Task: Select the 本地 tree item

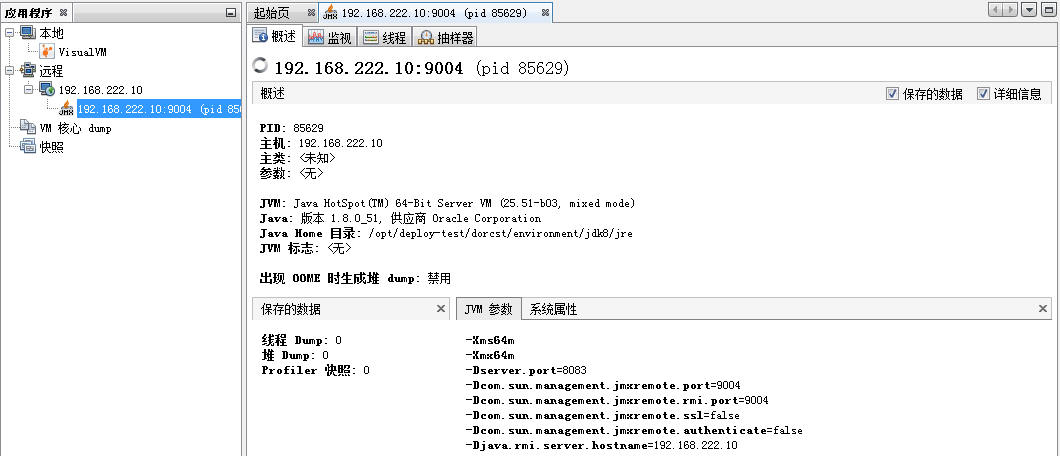Action: [51, 32]
